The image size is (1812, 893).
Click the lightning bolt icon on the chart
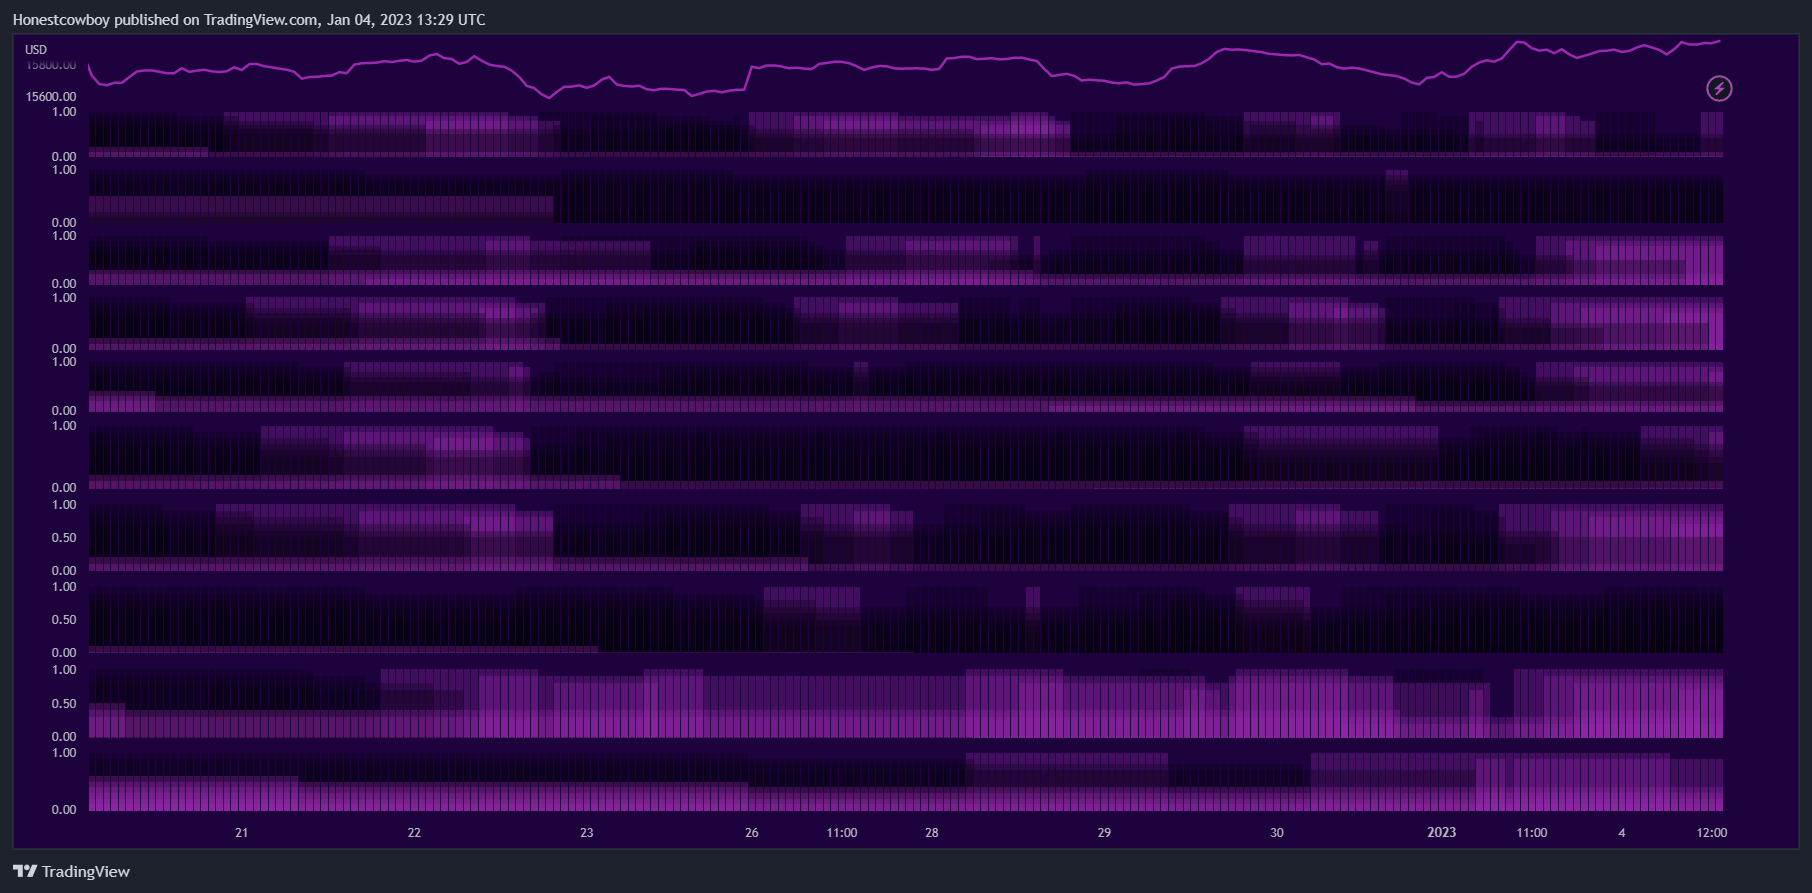1719,89
